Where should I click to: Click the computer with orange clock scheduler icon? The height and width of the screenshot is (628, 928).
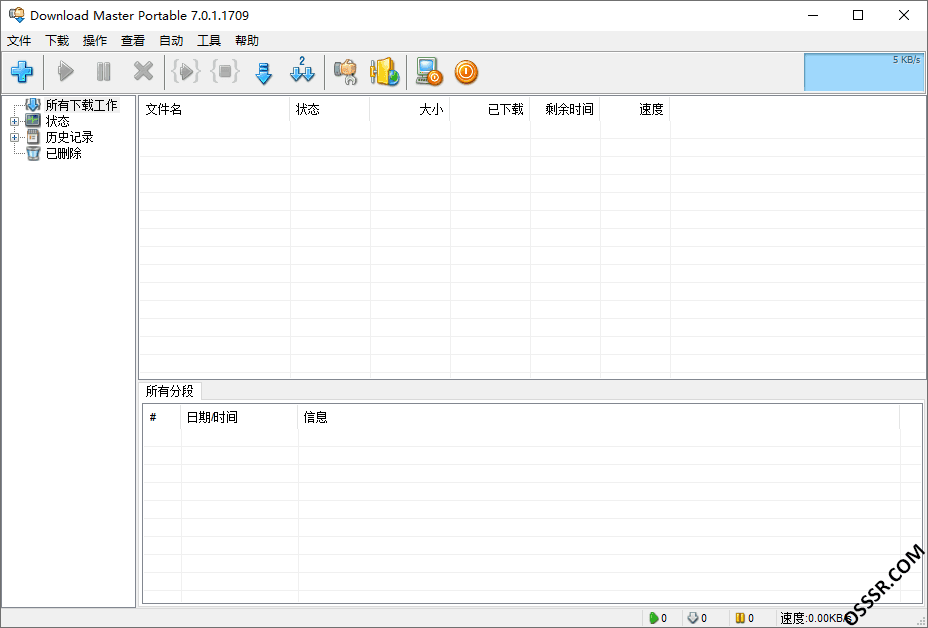pos(429,72)
